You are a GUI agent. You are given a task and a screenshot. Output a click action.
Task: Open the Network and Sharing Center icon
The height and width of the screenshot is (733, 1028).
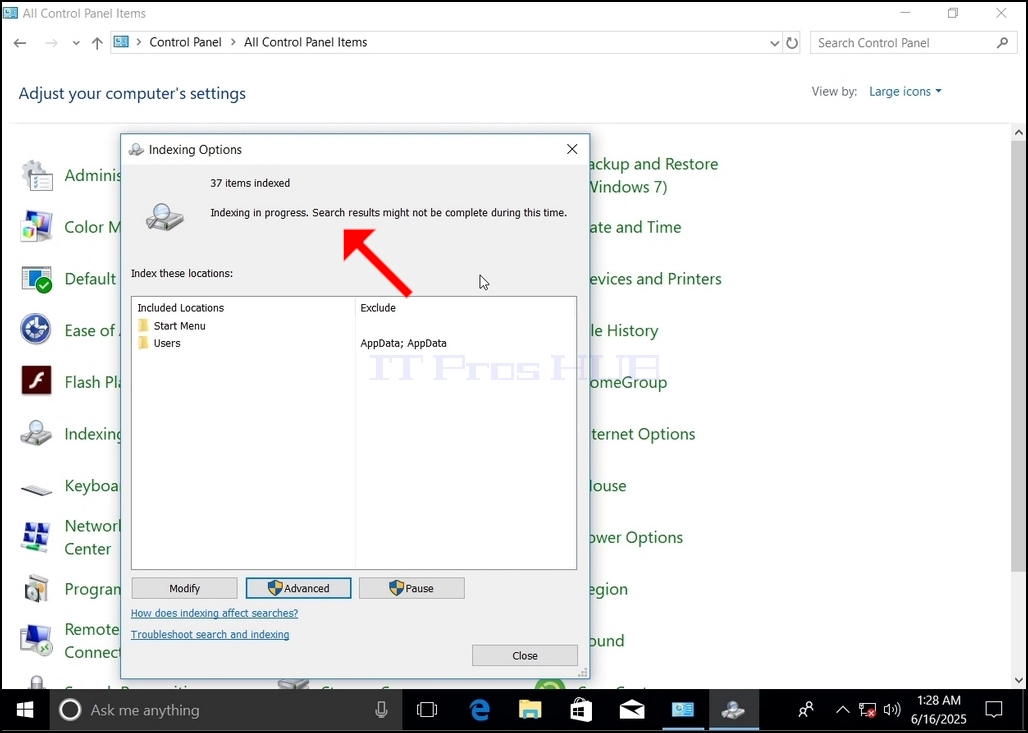point(37,537)
